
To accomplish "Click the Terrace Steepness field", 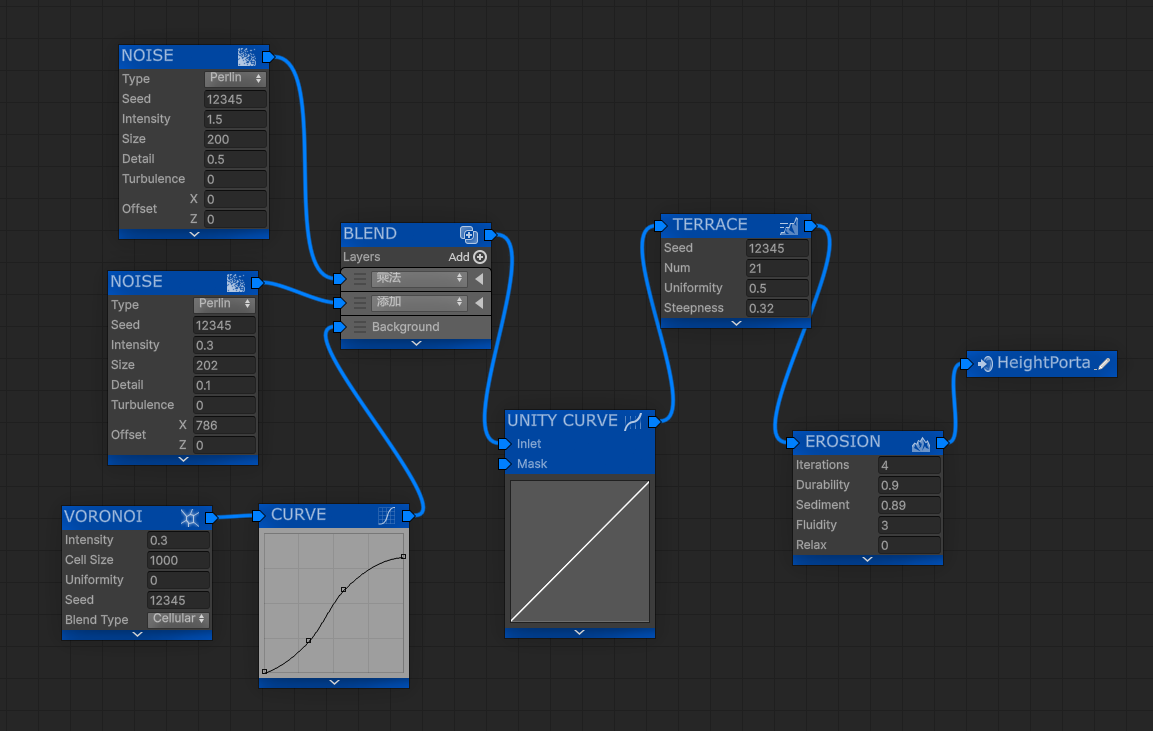I will point(777,308).
